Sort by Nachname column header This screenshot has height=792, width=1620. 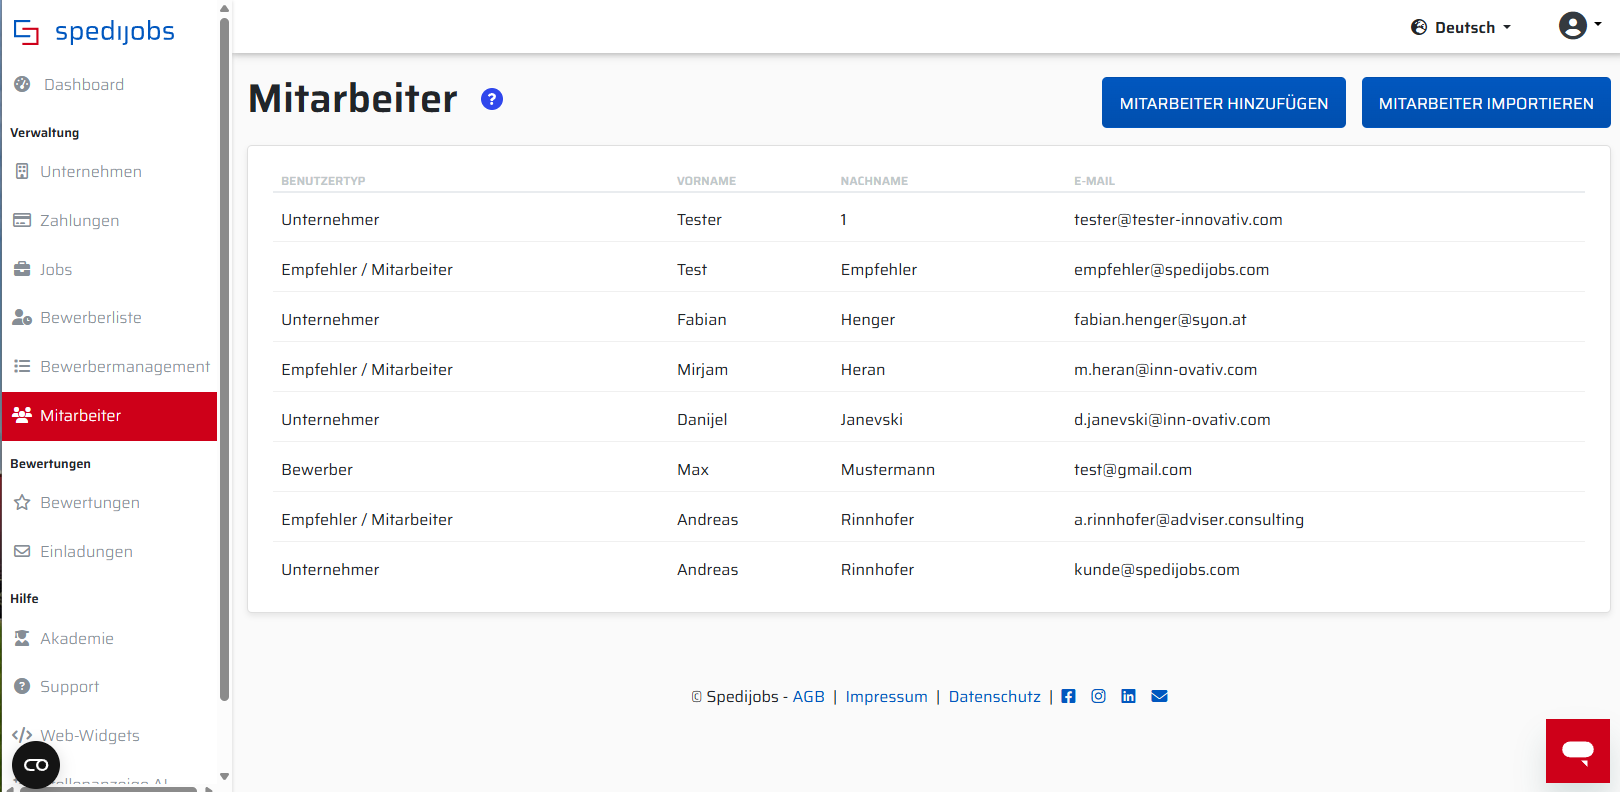[x=874, y=181]
